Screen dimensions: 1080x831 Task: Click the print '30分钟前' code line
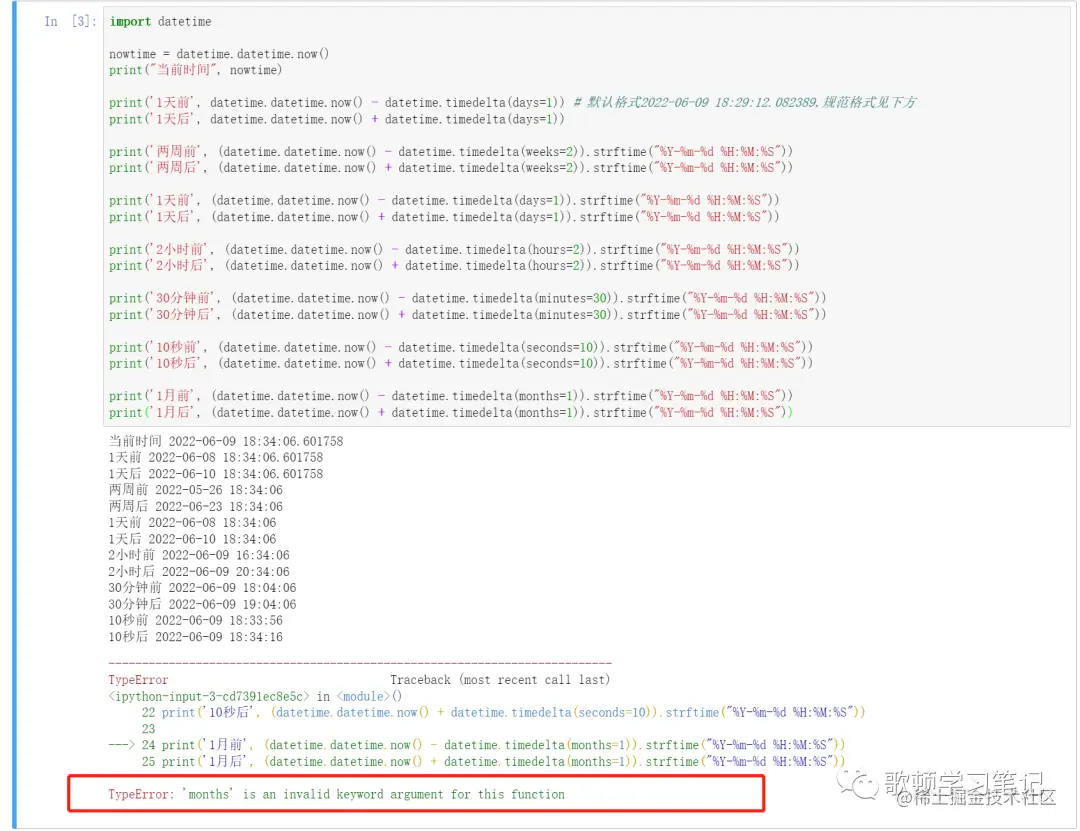468,298
